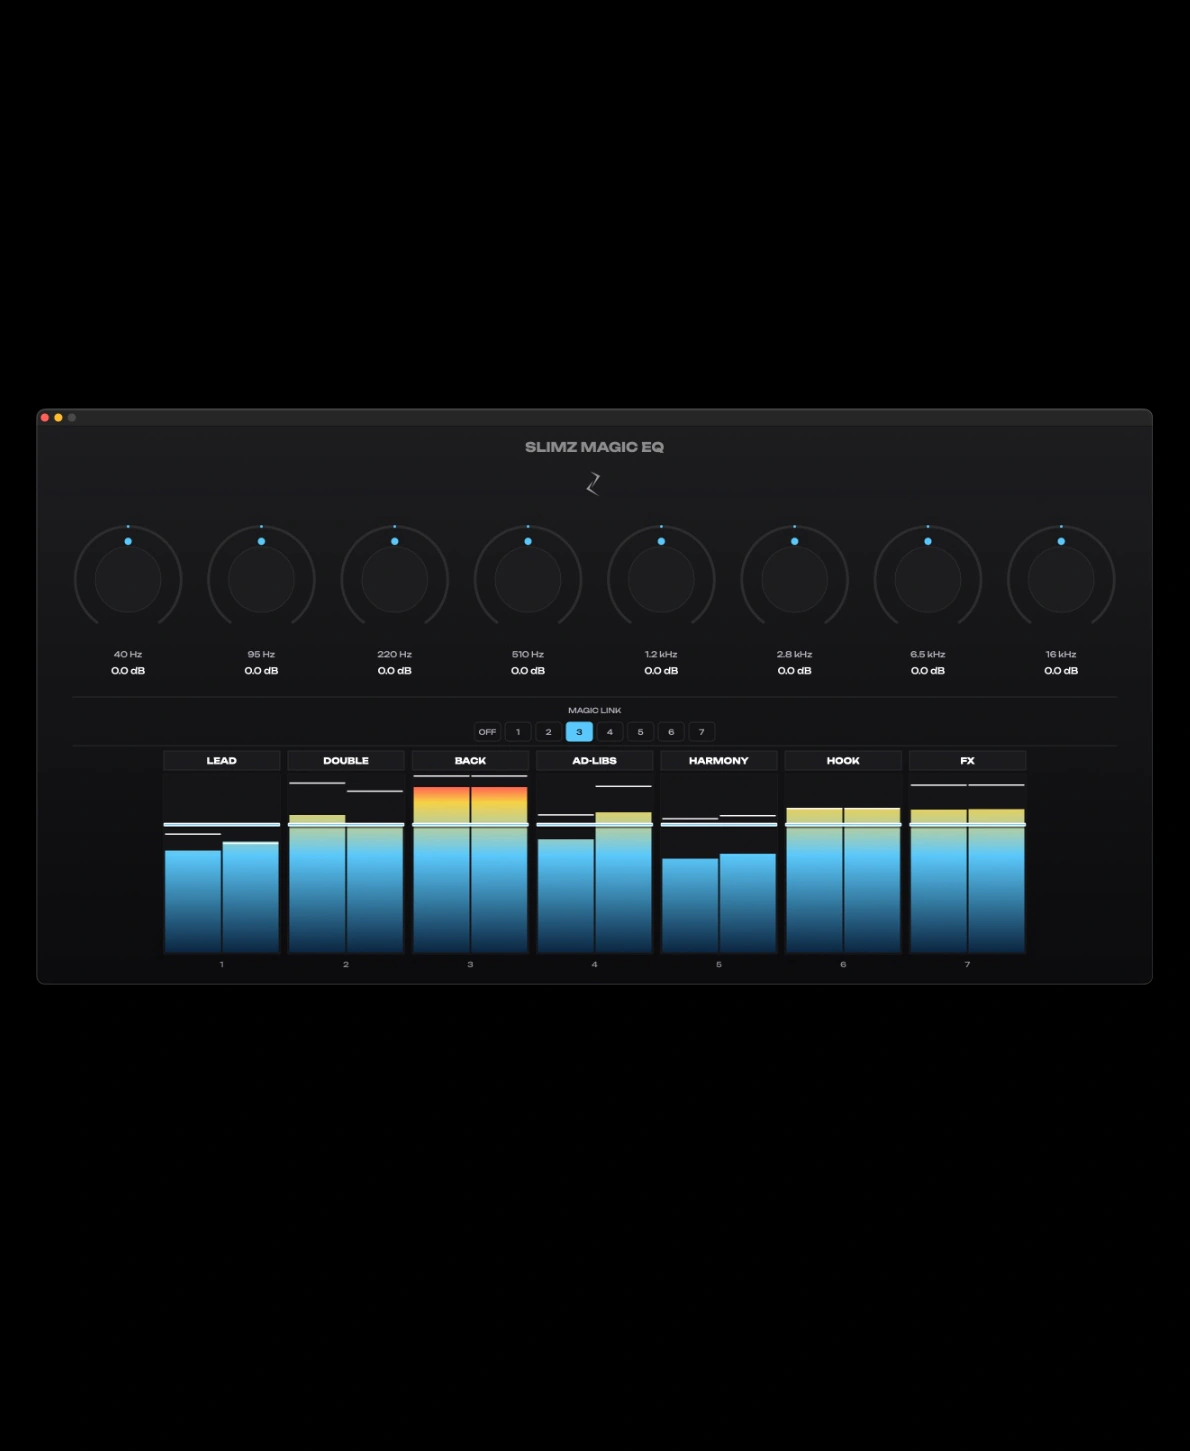Image resolution: width=1190 pixels, height=1451 pixels.
Task: Click the 1.2 kHz frequency label
Action: pos(661,654)
